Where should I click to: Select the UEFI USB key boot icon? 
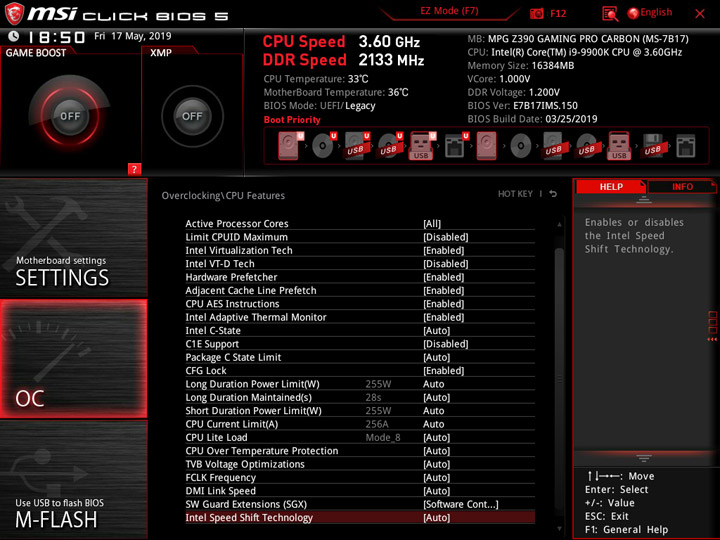[422, 146]
